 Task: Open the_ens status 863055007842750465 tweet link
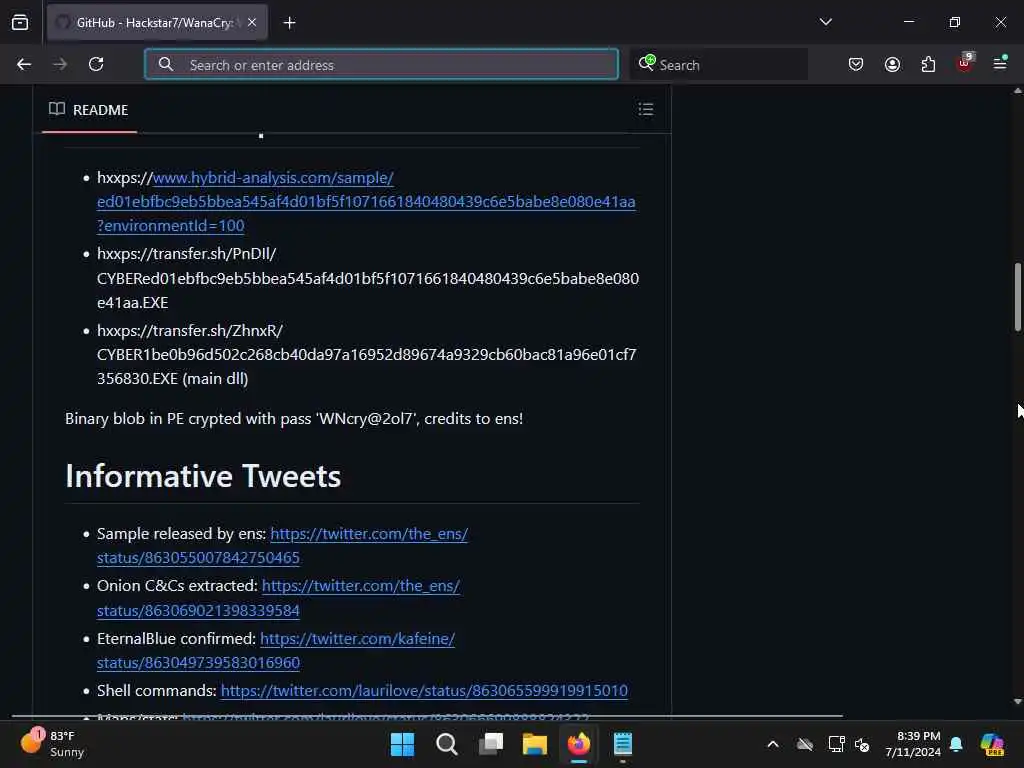pyautogui.click(x=282, y=545)
